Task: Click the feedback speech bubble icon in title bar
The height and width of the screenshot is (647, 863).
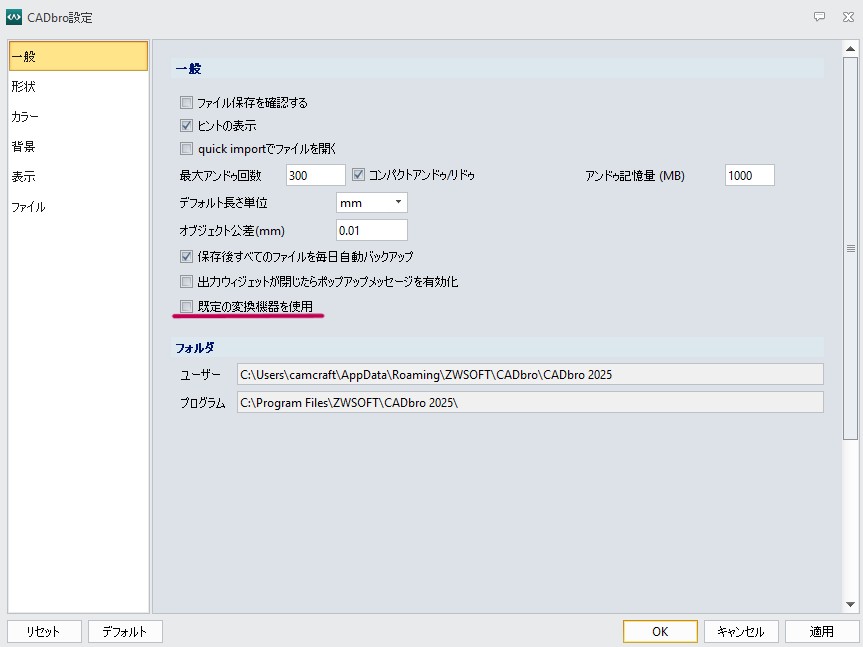Action: (820, 17)
